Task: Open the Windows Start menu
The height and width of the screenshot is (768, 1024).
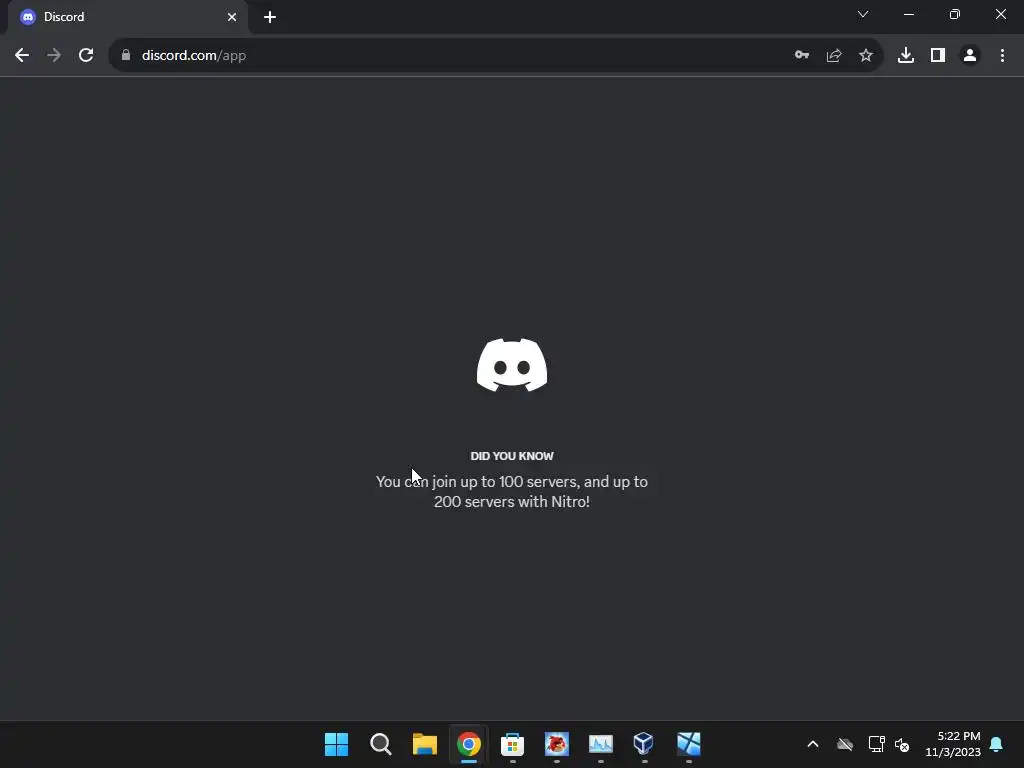Action: [x=336, y=744]
